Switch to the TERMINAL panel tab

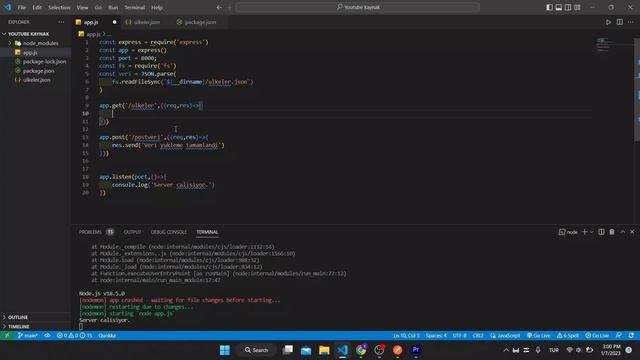coord(207,232)
